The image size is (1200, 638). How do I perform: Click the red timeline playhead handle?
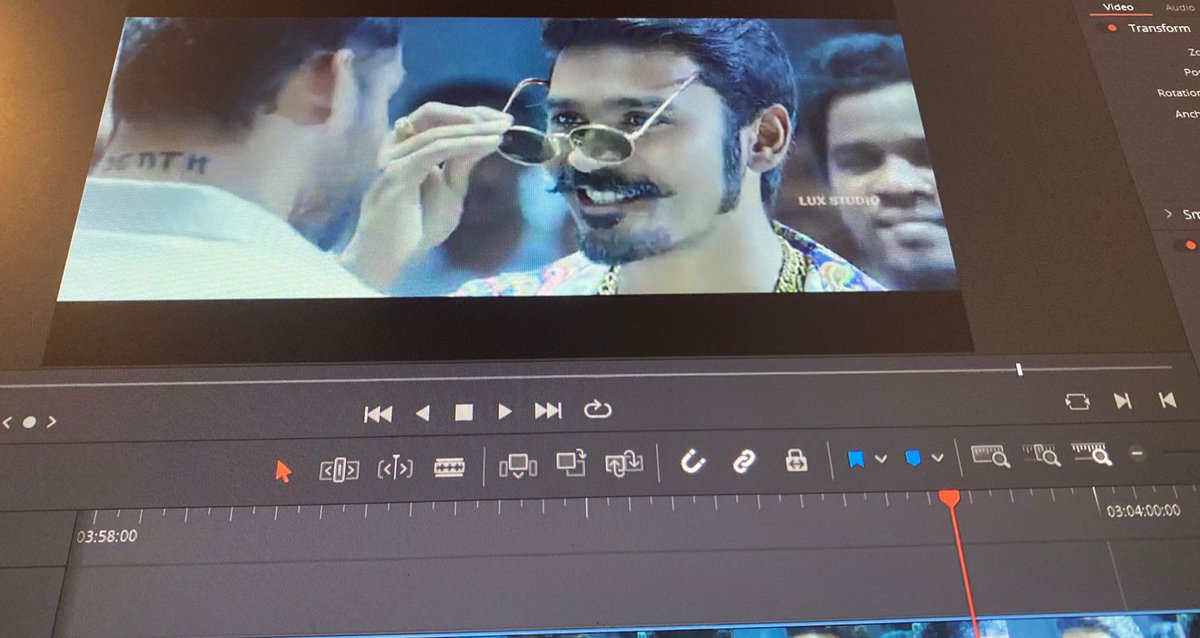pyautogui.click(x=949, y=497)
